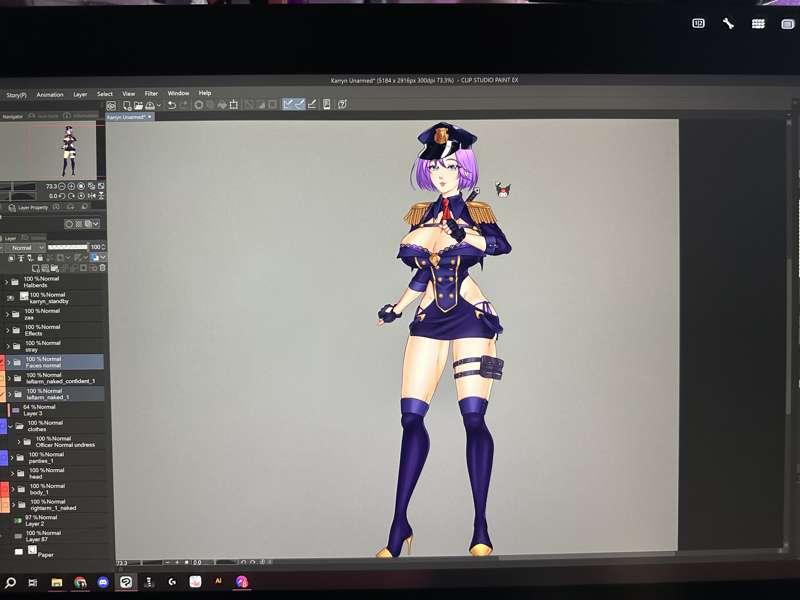
Task: Select Layer 3 at 64% opacity
Action: click(x=57, y=410)
